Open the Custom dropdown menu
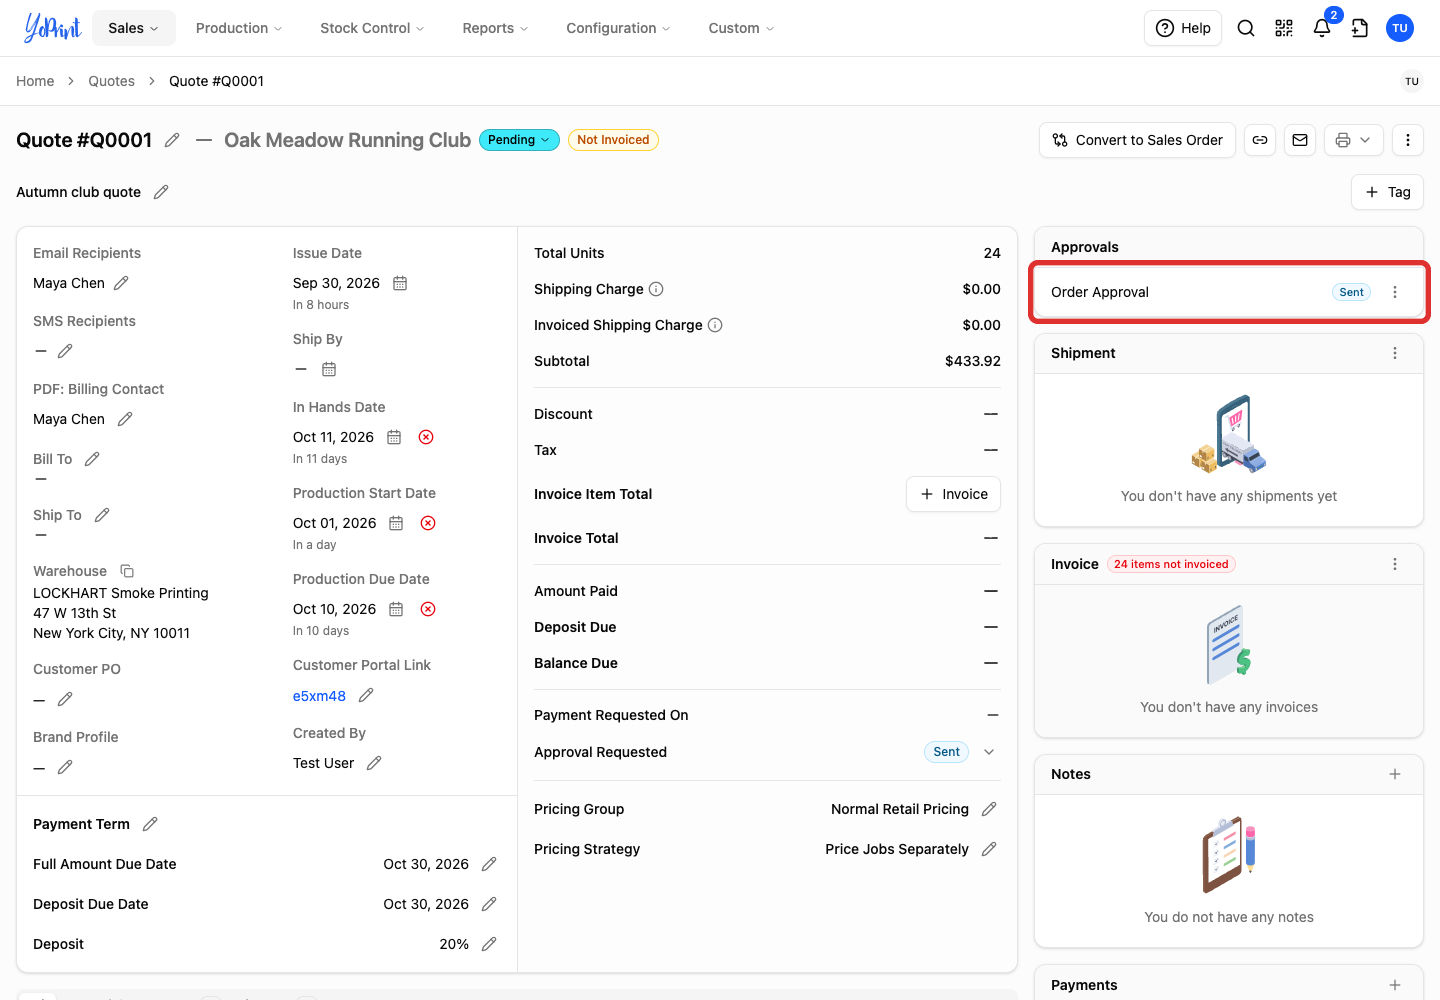Viewport: 1440px width, 1000px height. click(741, 28)
